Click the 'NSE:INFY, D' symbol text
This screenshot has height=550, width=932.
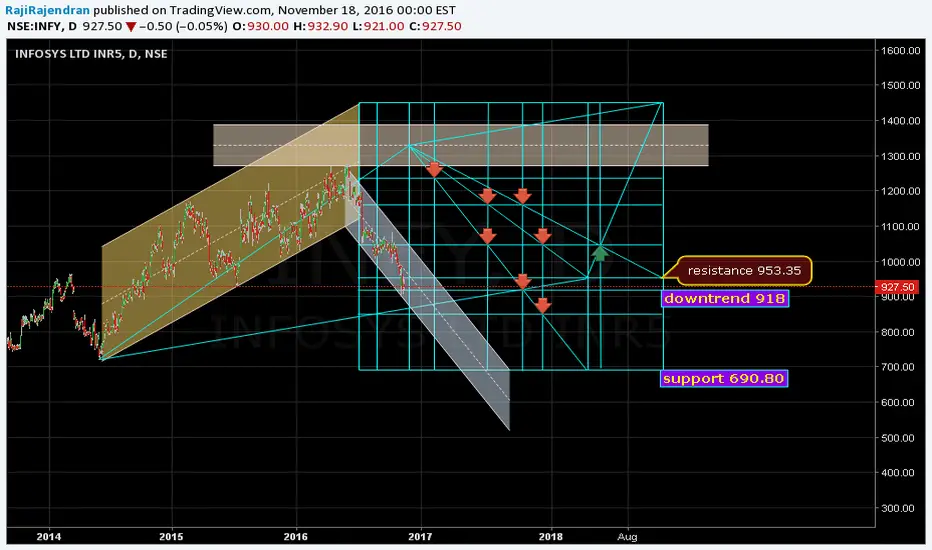tap(42, 27)
